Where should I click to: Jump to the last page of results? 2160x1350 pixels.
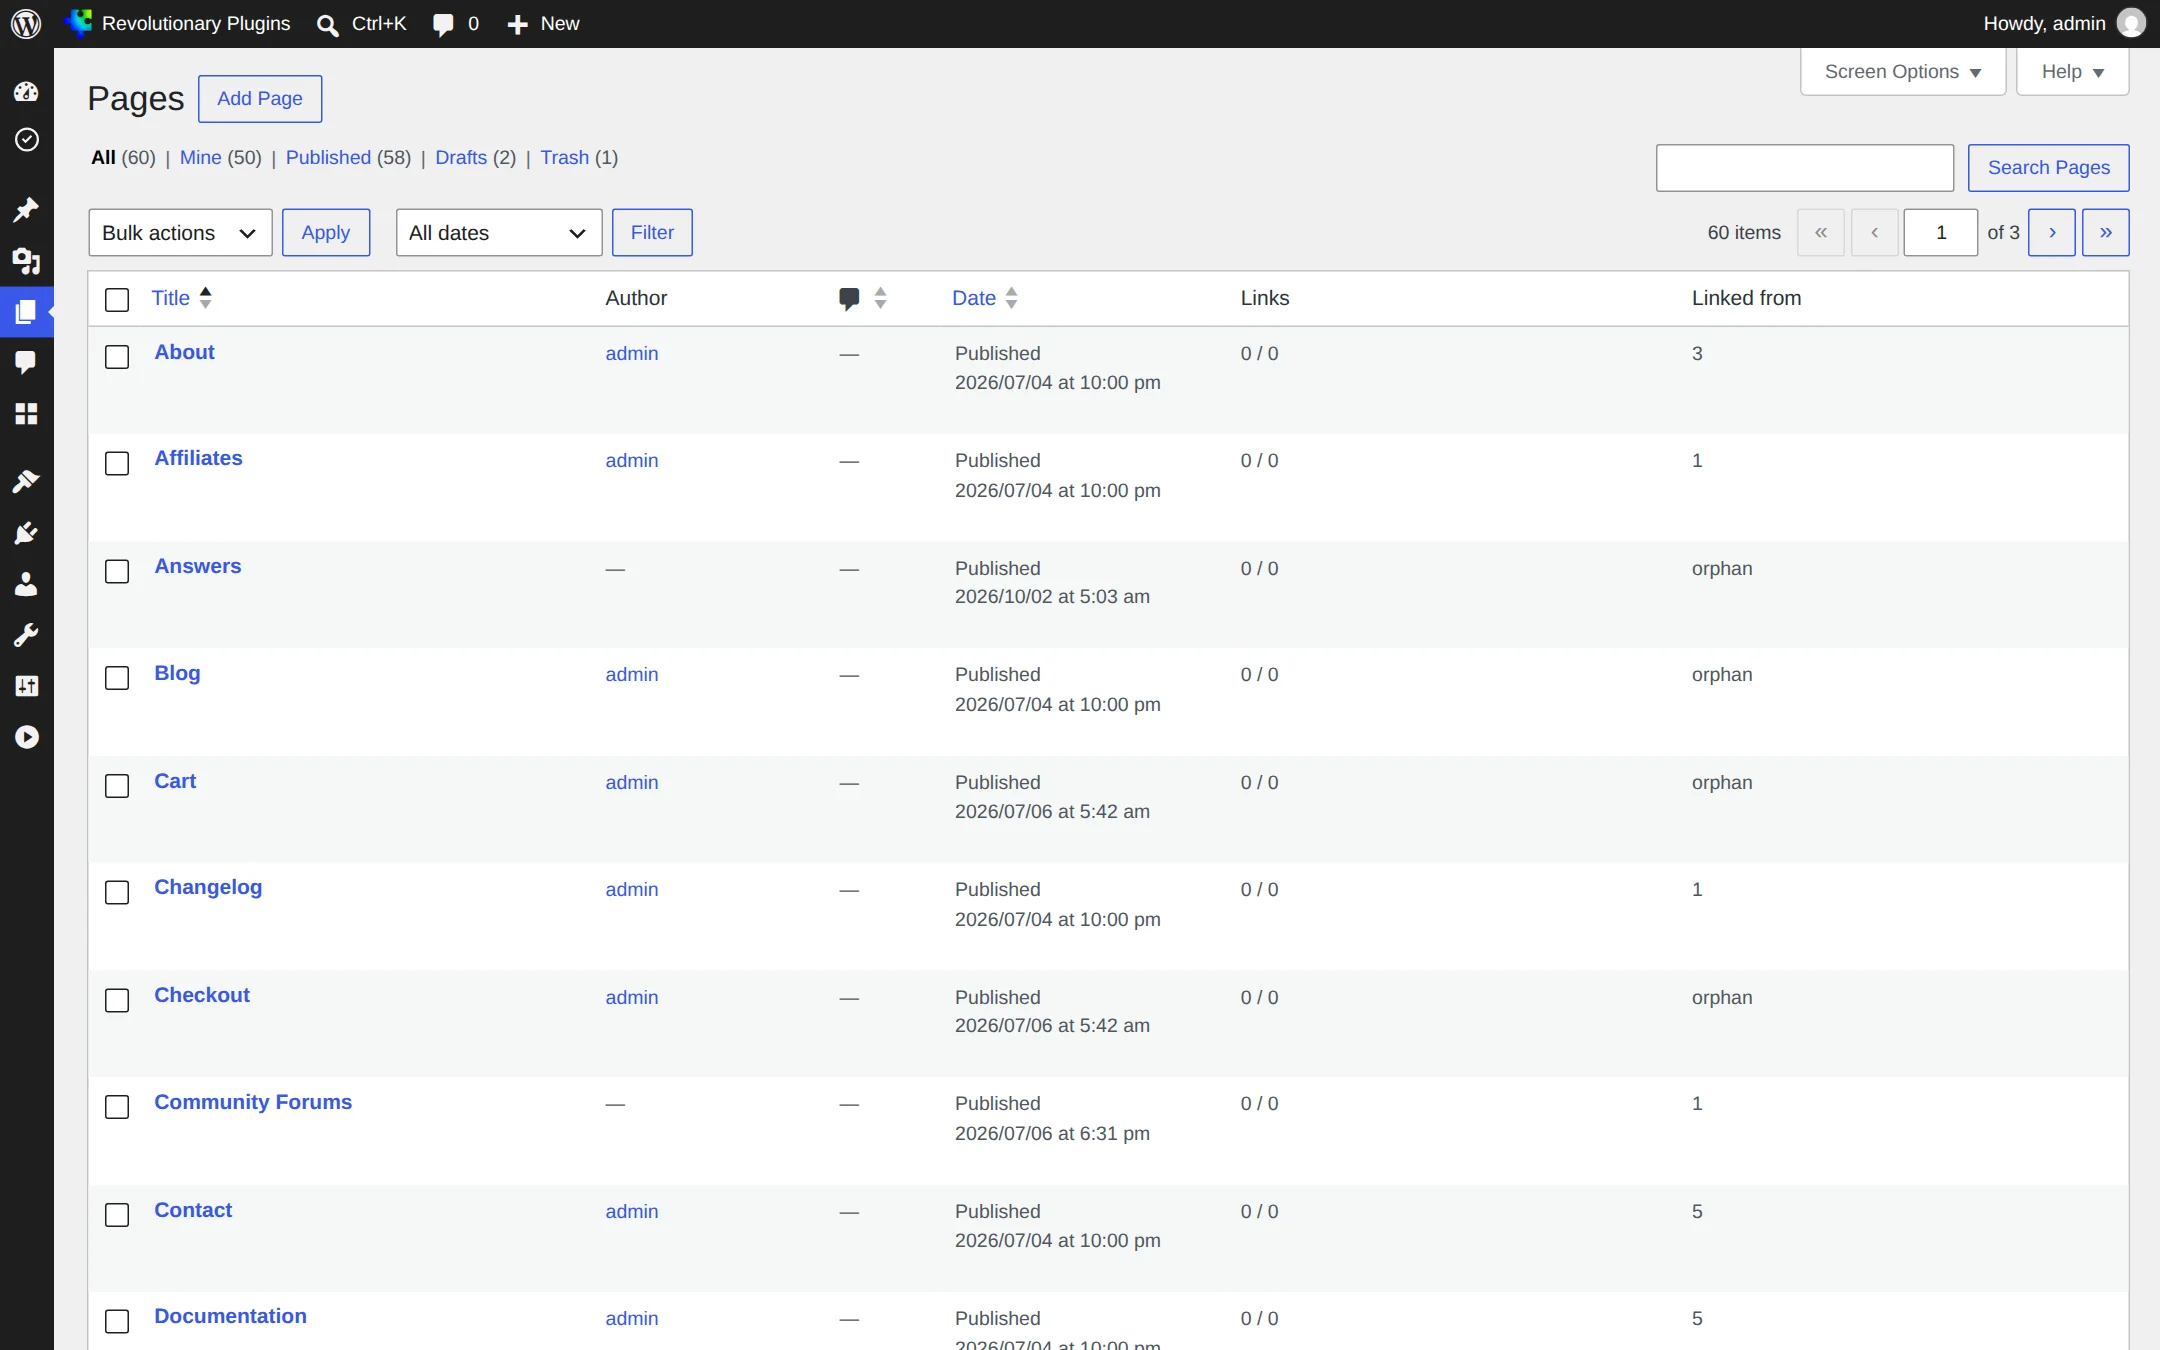tap(2106, 233)
